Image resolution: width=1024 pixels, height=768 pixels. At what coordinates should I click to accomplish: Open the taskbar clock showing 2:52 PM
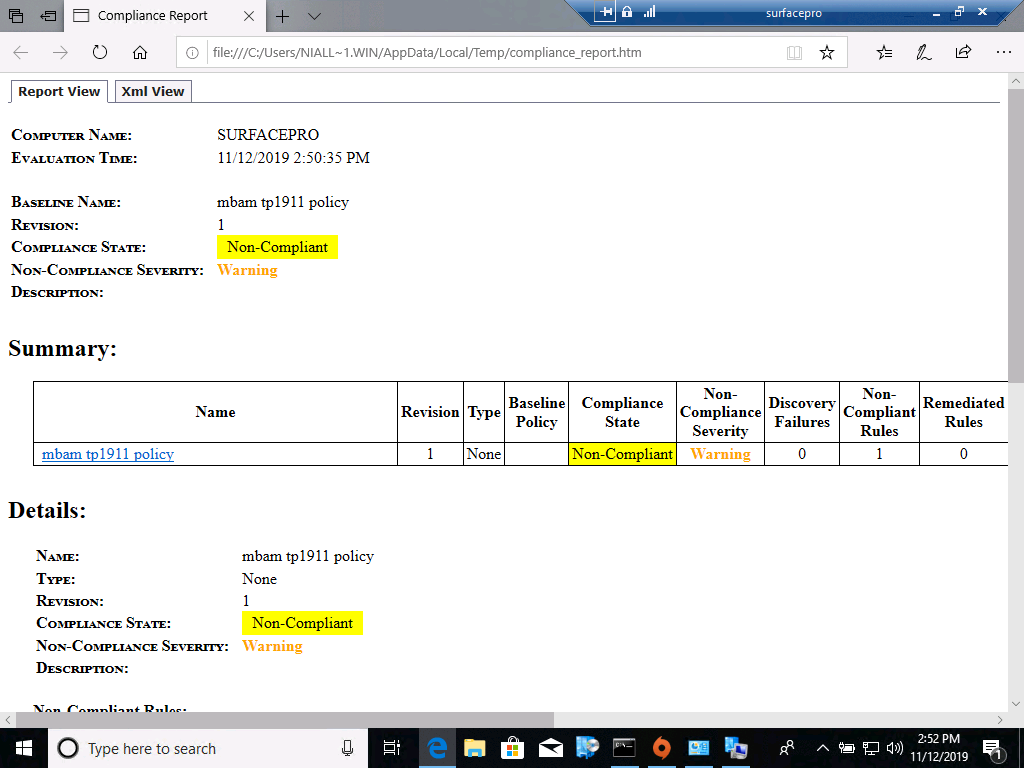pos(939,748)
